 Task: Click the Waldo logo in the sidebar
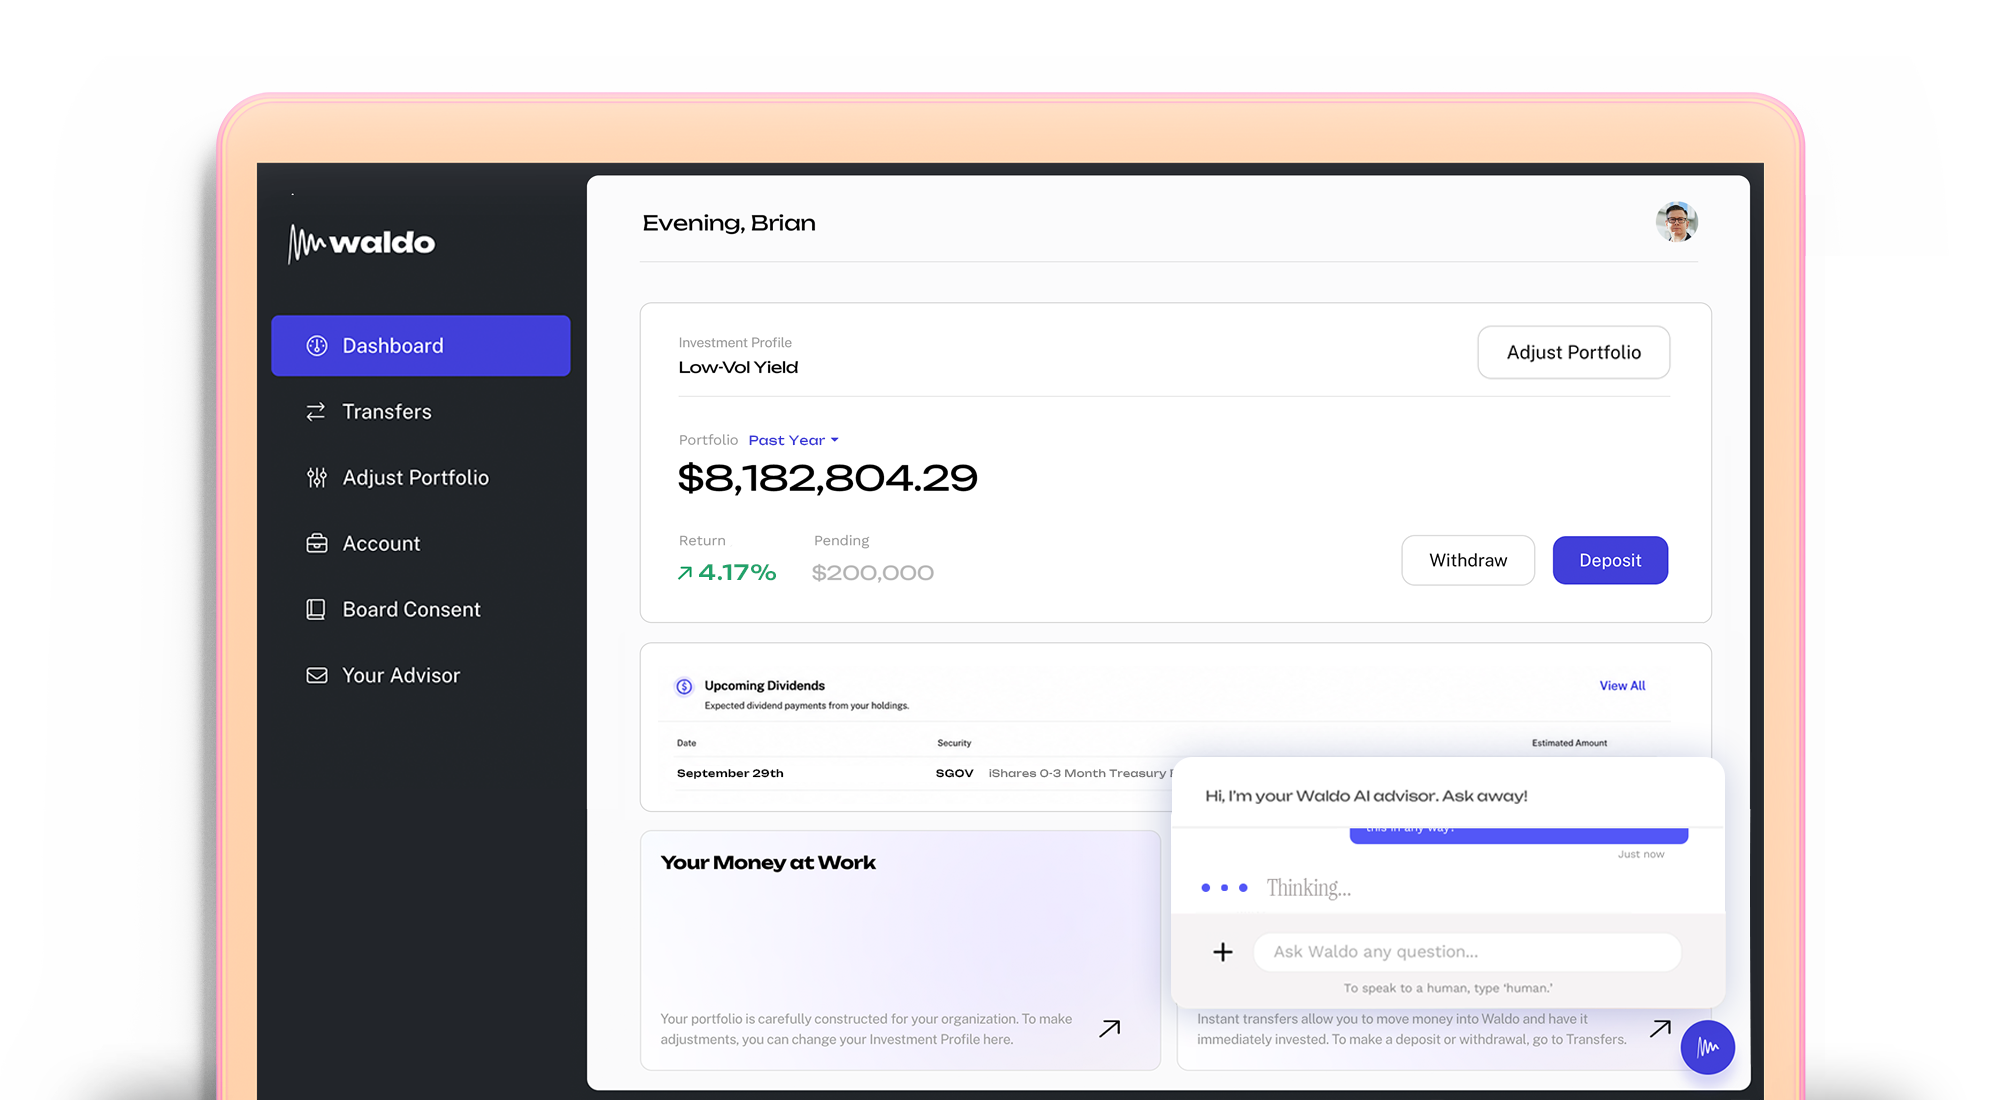(x=361, y=243)
